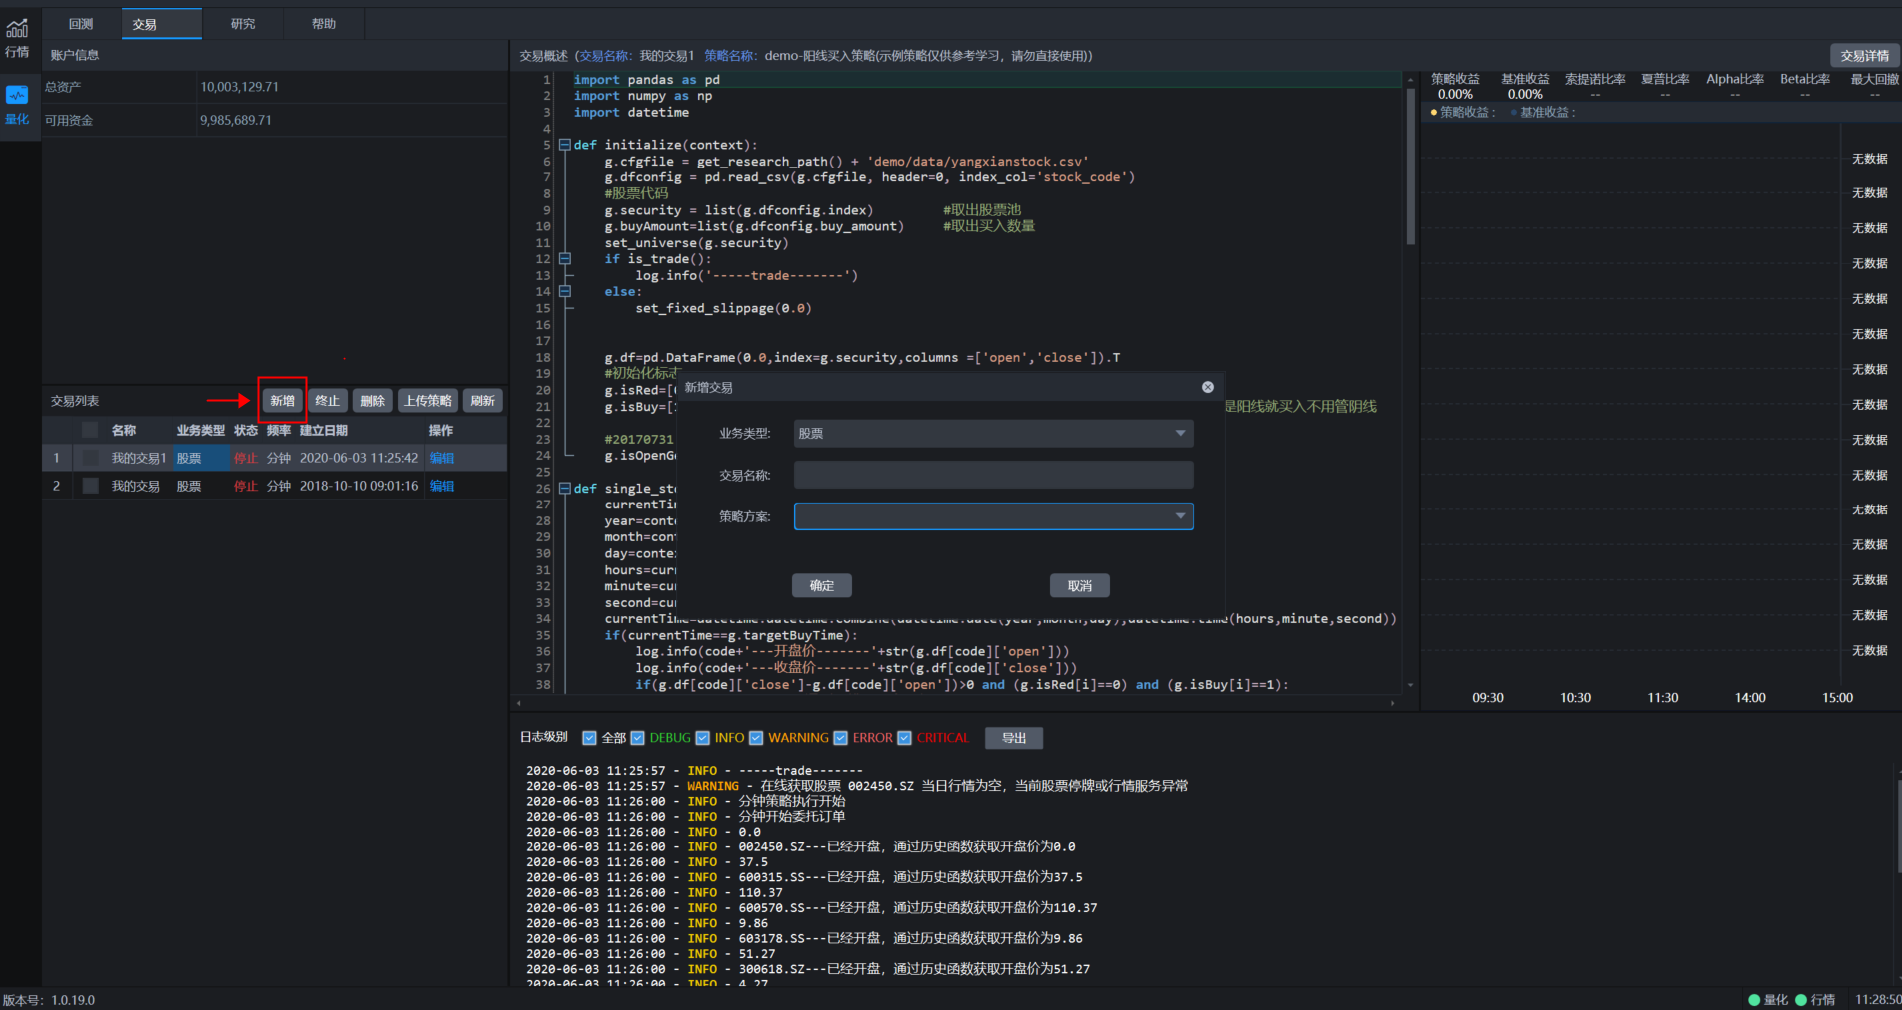The width and height of the screenshot is (1902, 1010).
Task: Uncheck the DEBUG log level checkbox
Action: coord(638,738)
